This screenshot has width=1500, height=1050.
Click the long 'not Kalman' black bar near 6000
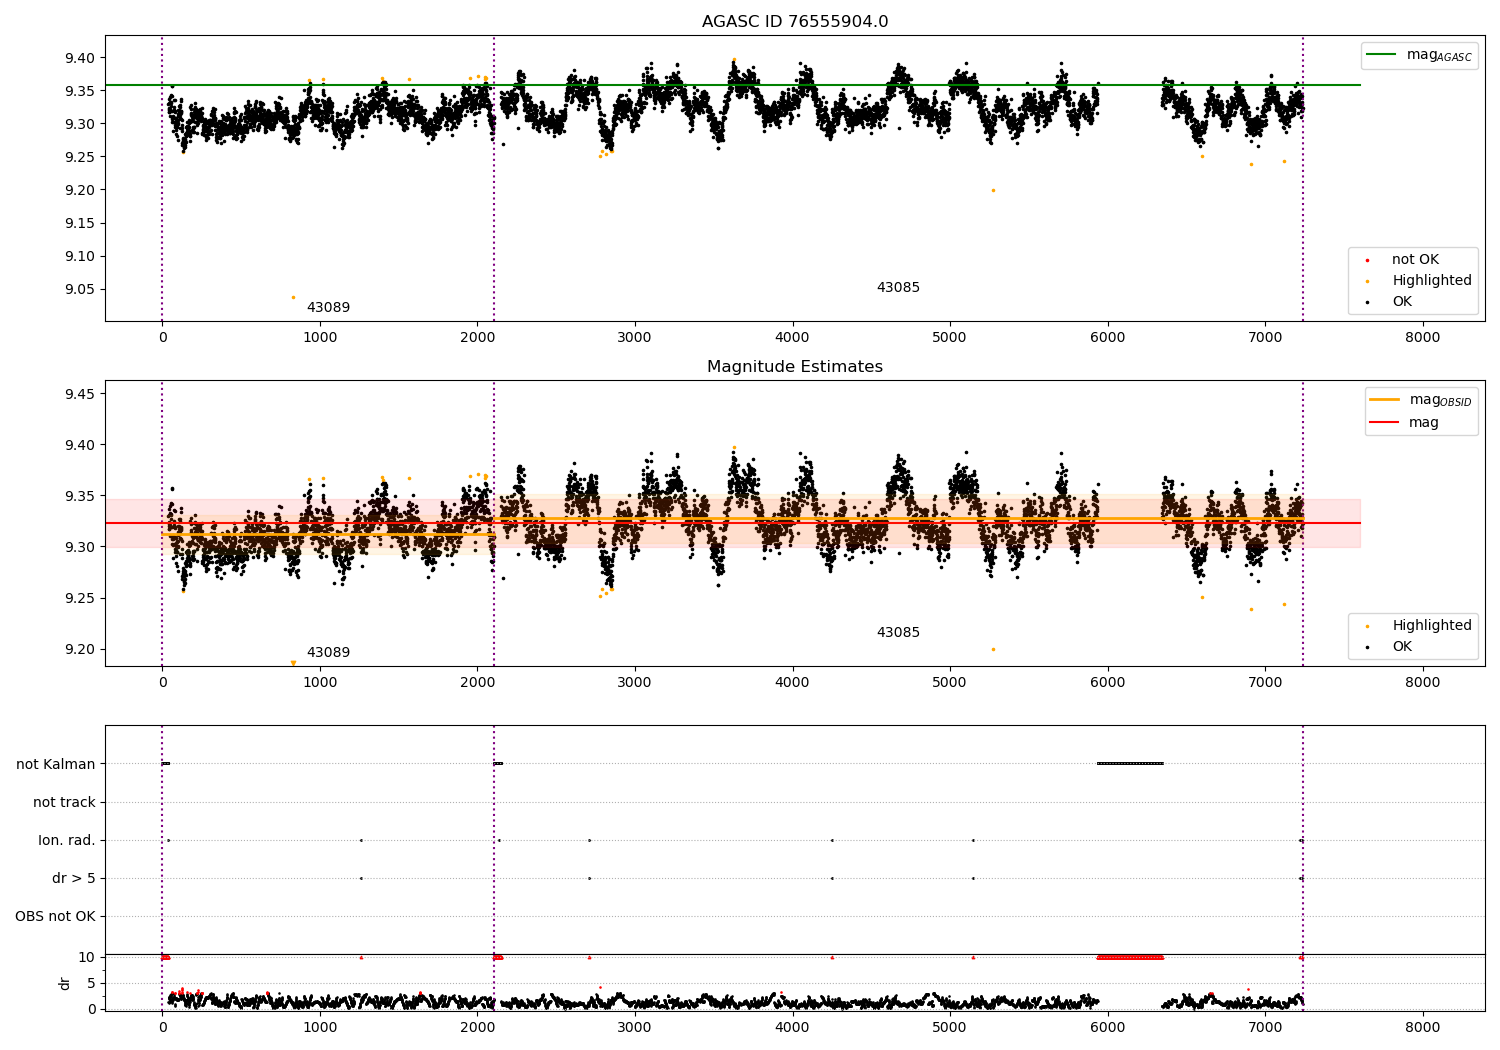coord(1130,764)
